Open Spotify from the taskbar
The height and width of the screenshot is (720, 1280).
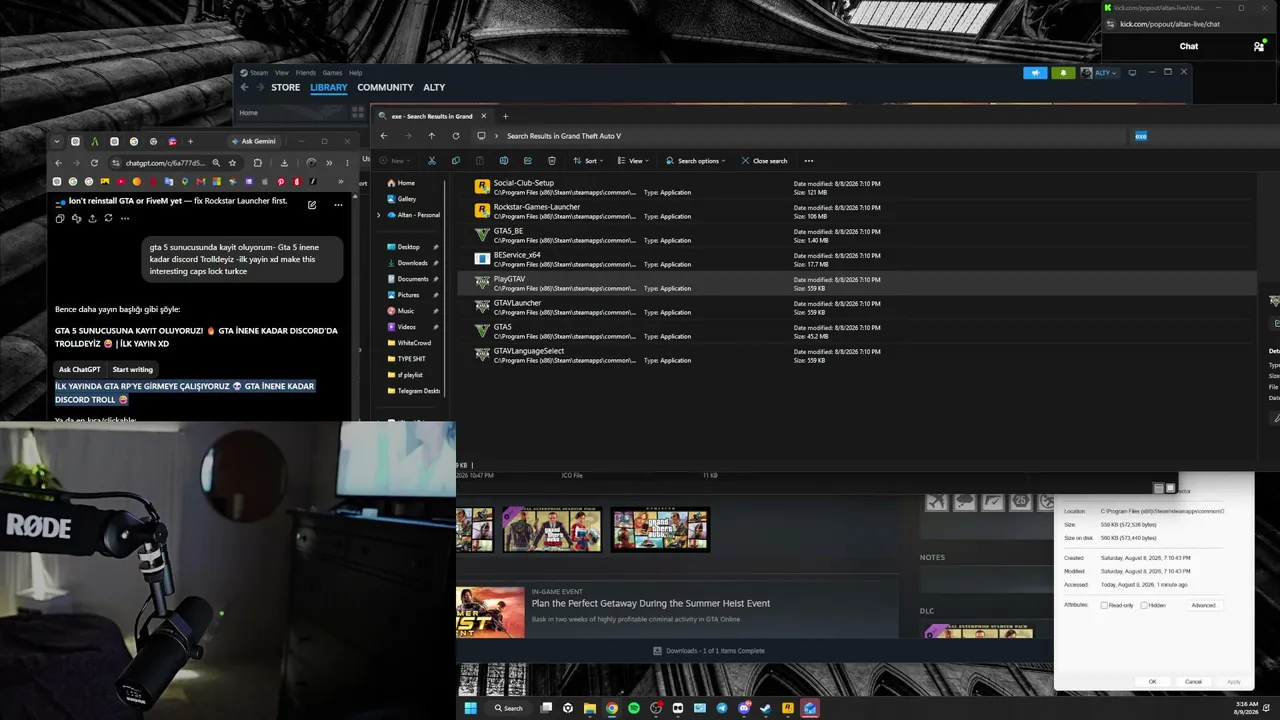coord(634,708)
